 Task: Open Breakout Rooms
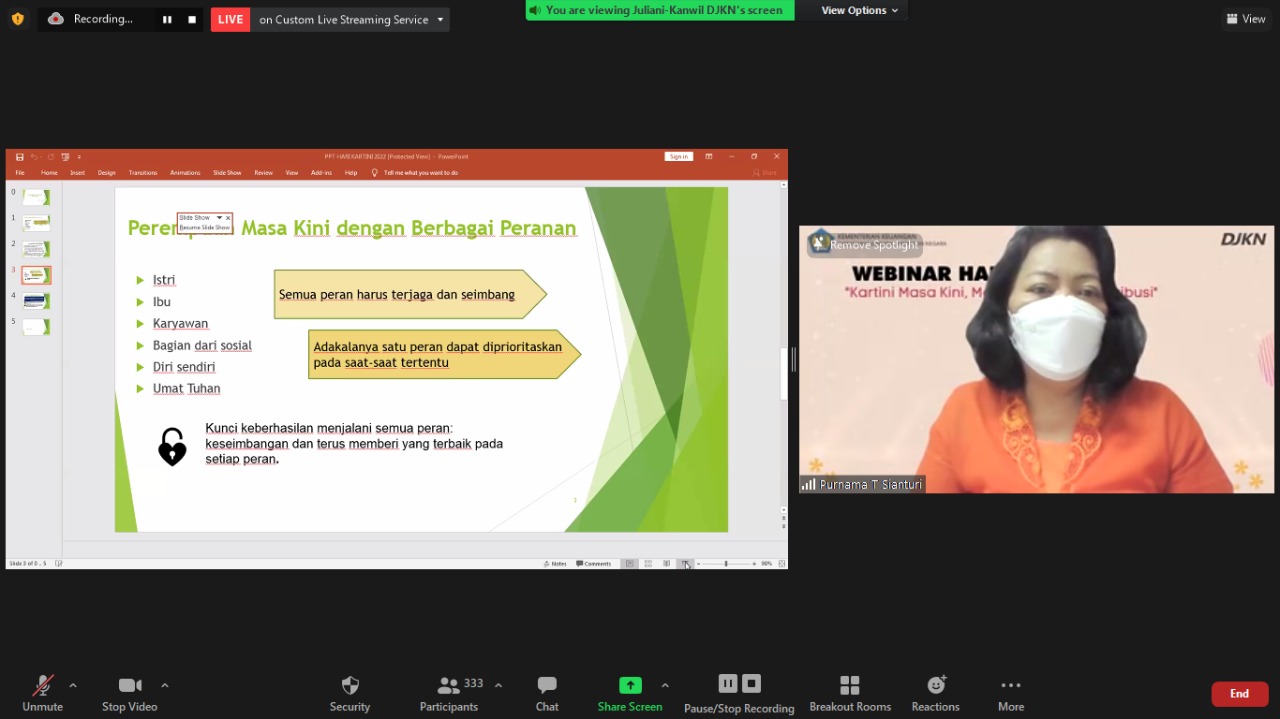coord(850,686)
